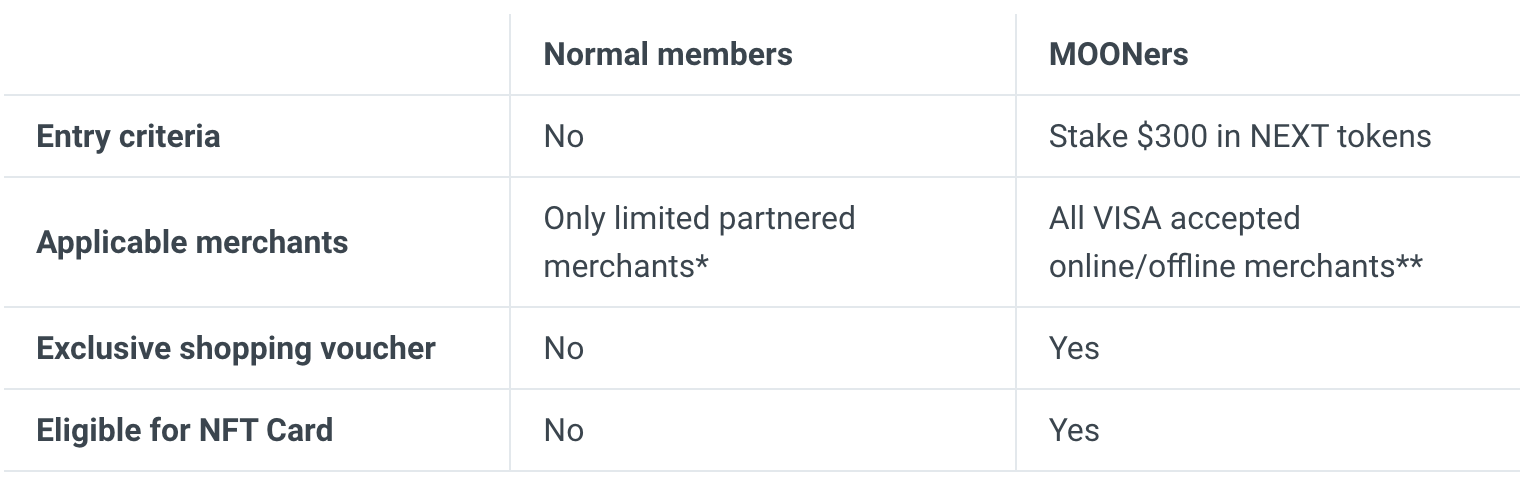Select the All VISA accepted merchants cell

[1235, 242]
